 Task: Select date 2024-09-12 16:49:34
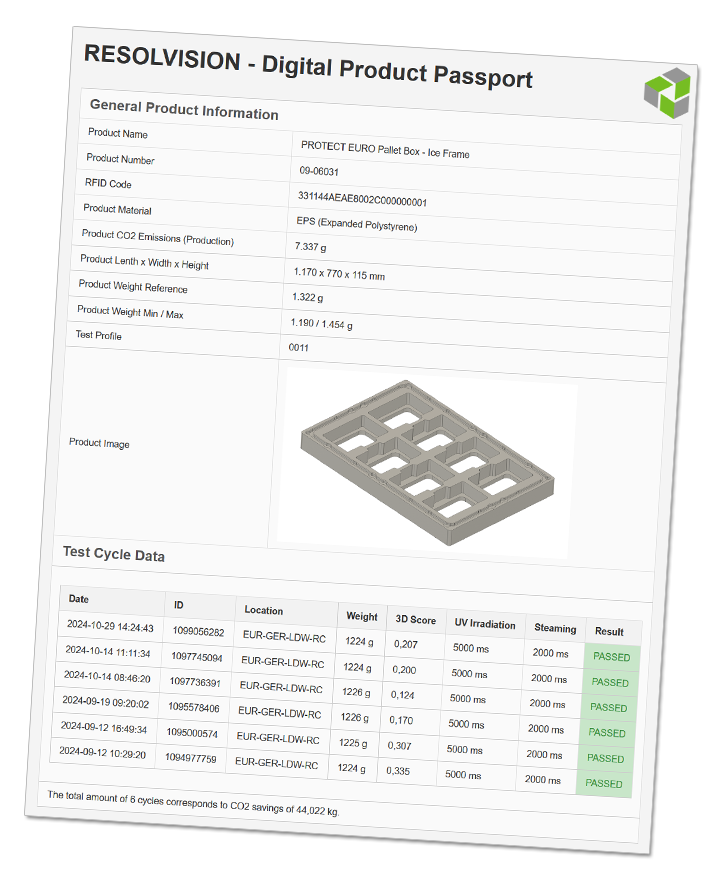(104, 727)
